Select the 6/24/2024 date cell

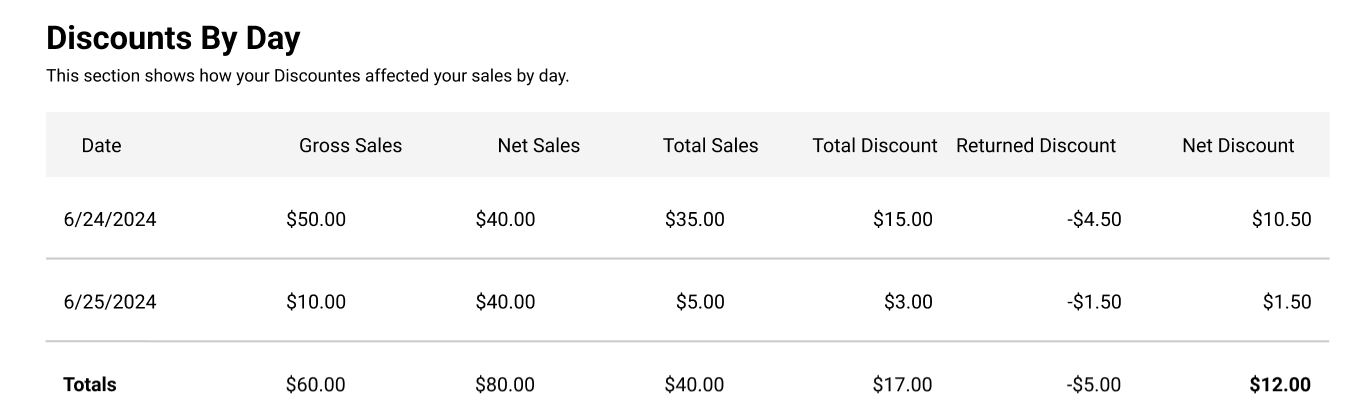tap(110, 220)
